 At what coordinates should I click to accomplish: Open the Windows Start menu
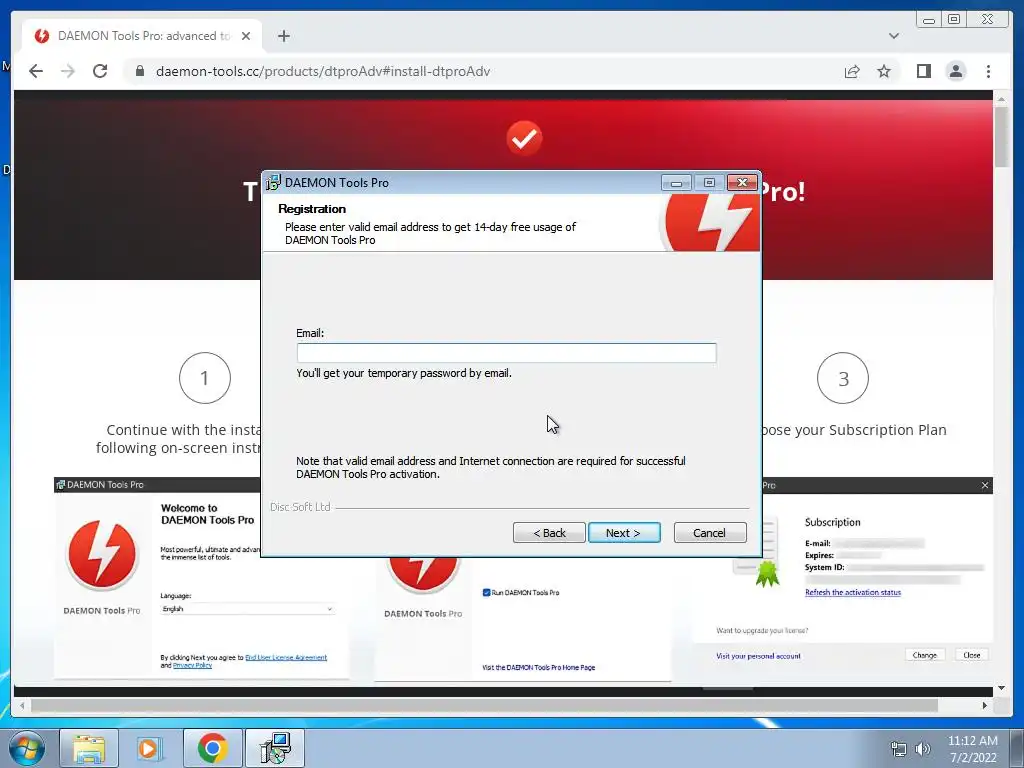pyautogui.click(x=26, y=748)
